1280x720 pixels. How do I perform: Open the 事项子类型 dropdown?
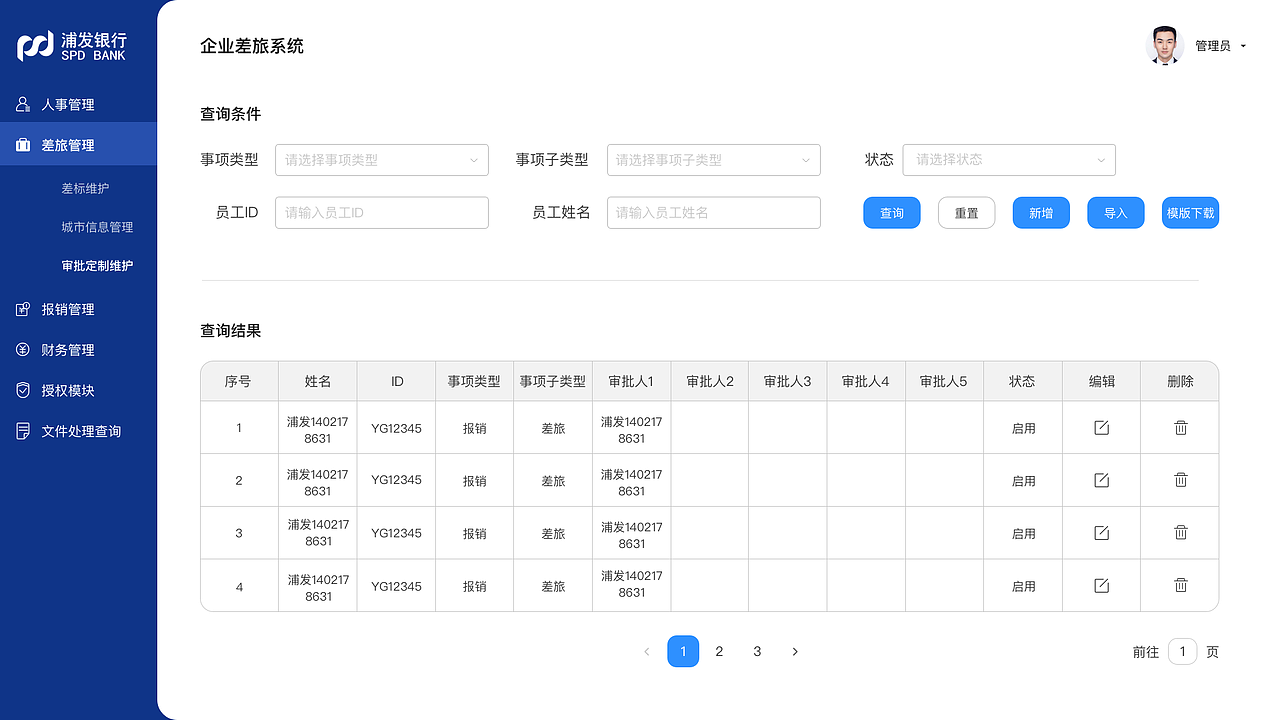pyautogui.click(x=714, y=160)
